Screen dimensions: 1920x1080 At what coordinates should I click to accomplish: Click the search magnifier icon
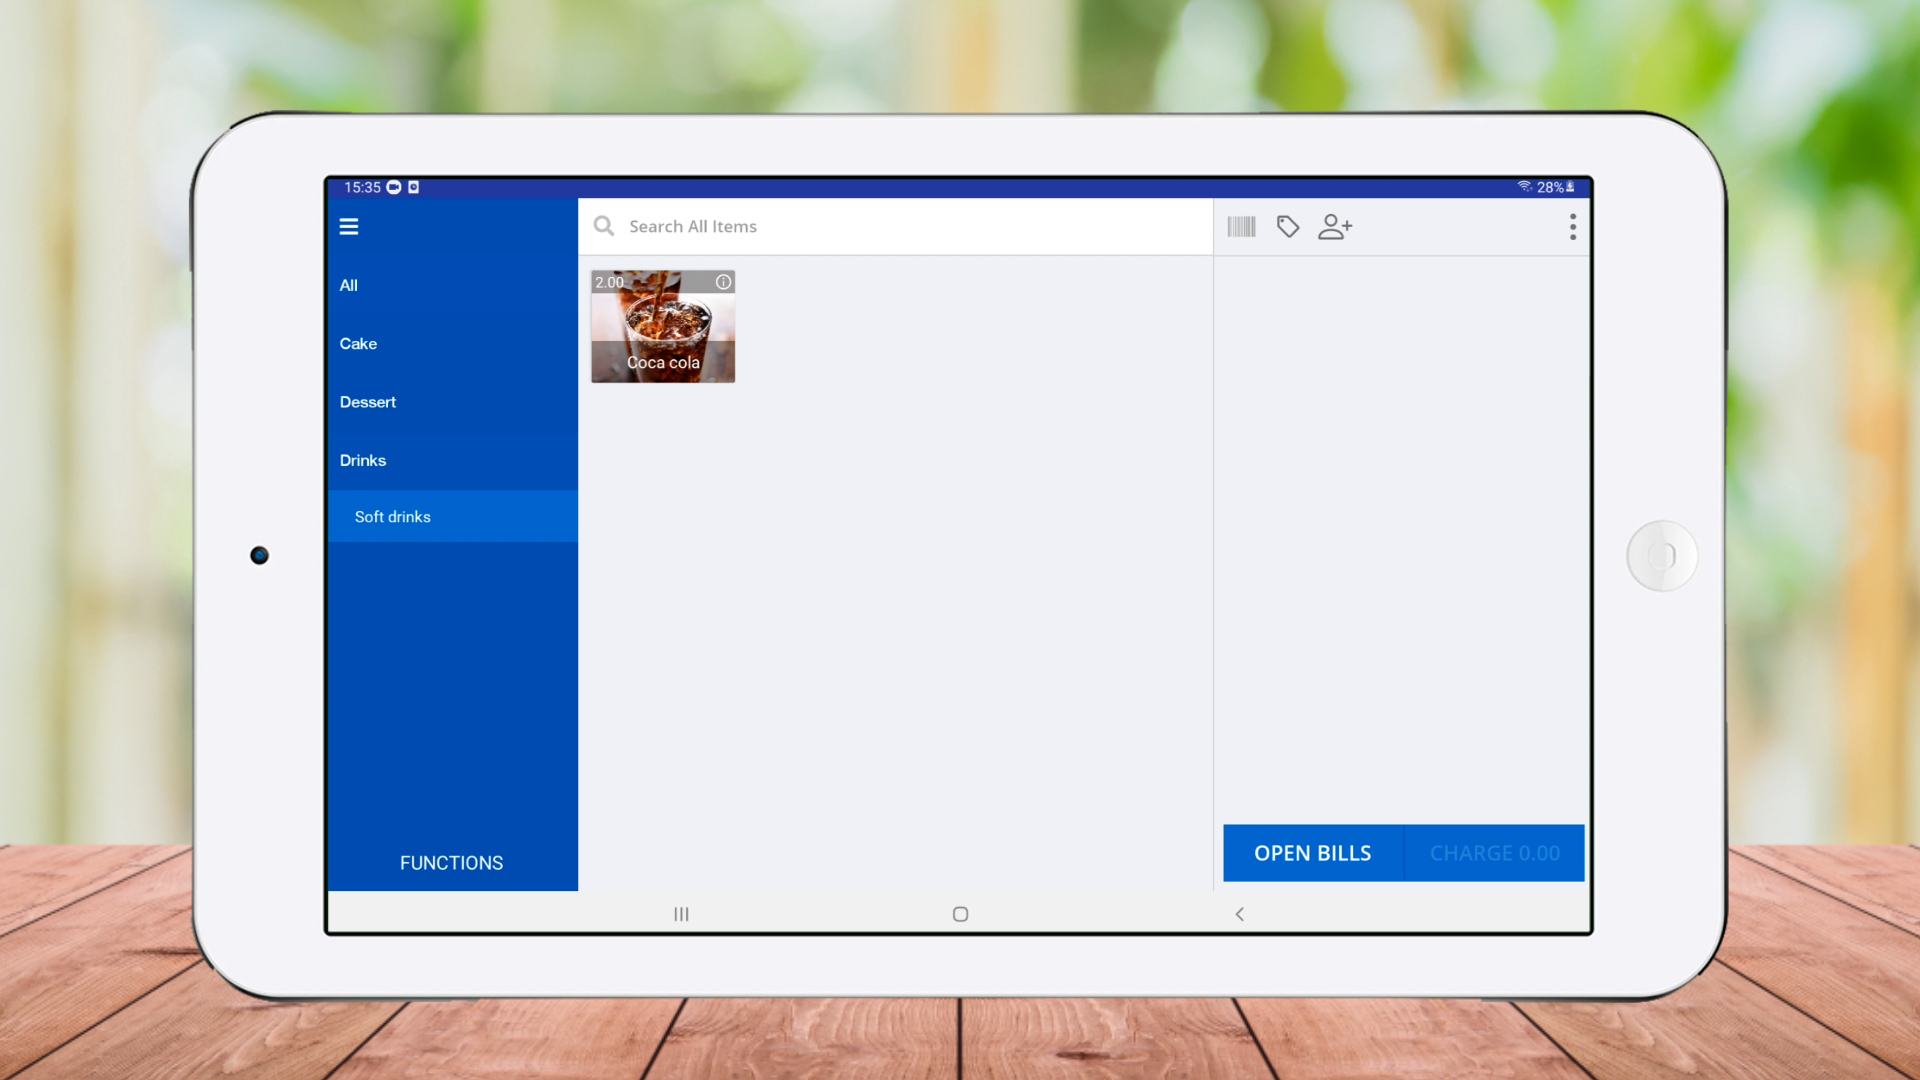(604, 227)
